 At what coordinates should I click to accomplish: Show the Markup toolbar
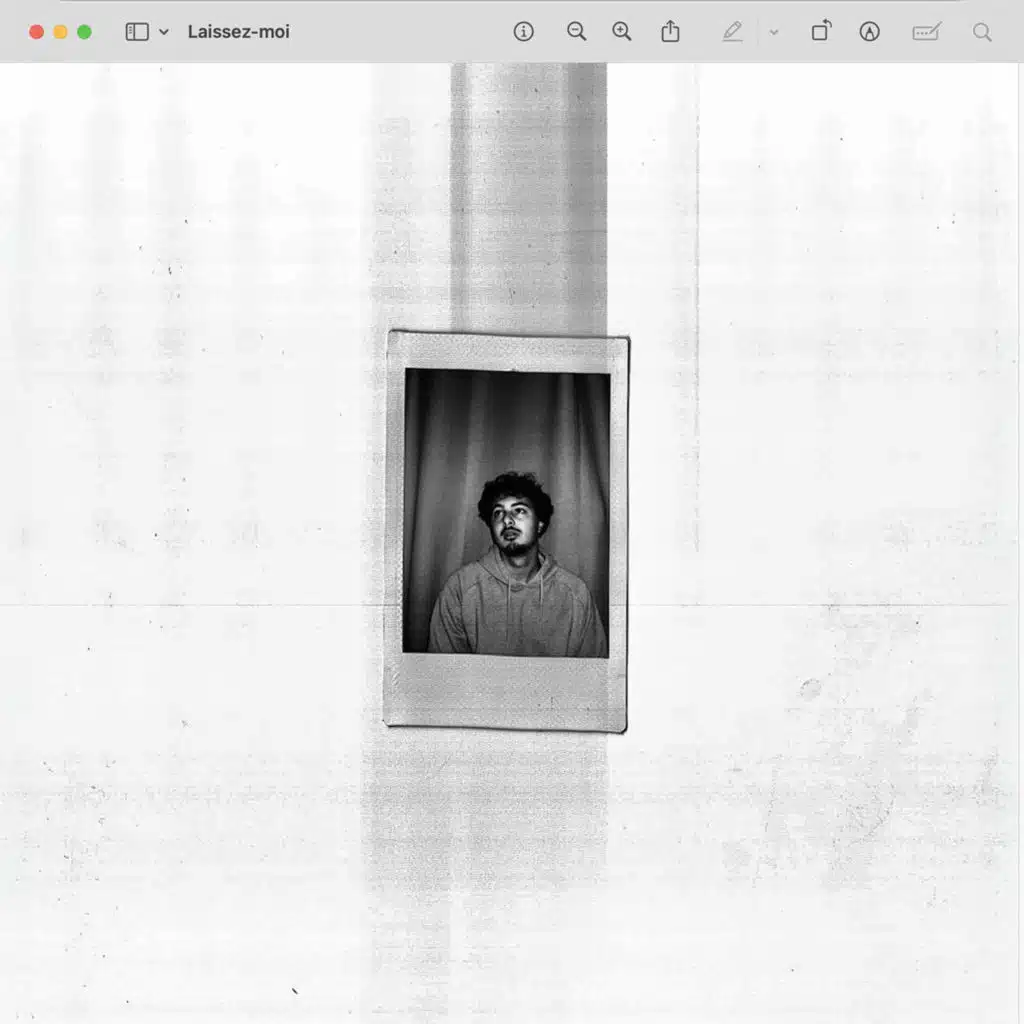pyautogui.click(x=870, y=32)
